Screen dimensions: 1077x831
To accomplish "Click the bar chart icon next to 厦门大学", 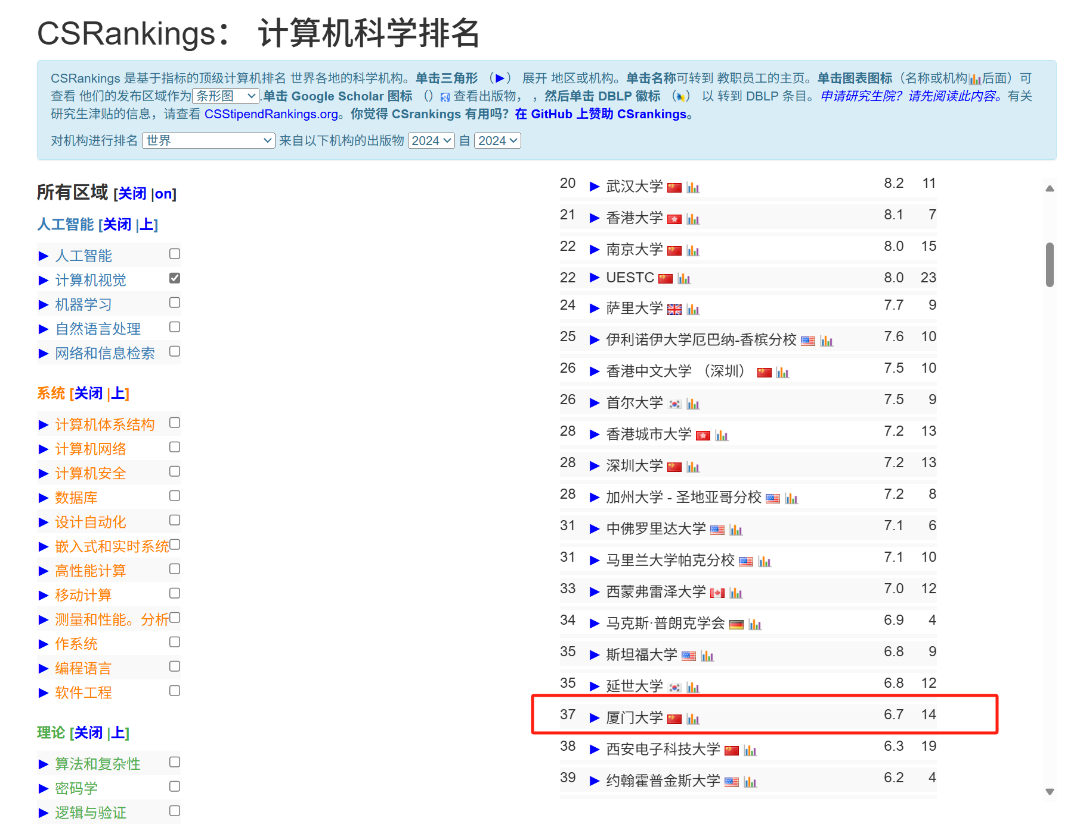I will [693, 719].
